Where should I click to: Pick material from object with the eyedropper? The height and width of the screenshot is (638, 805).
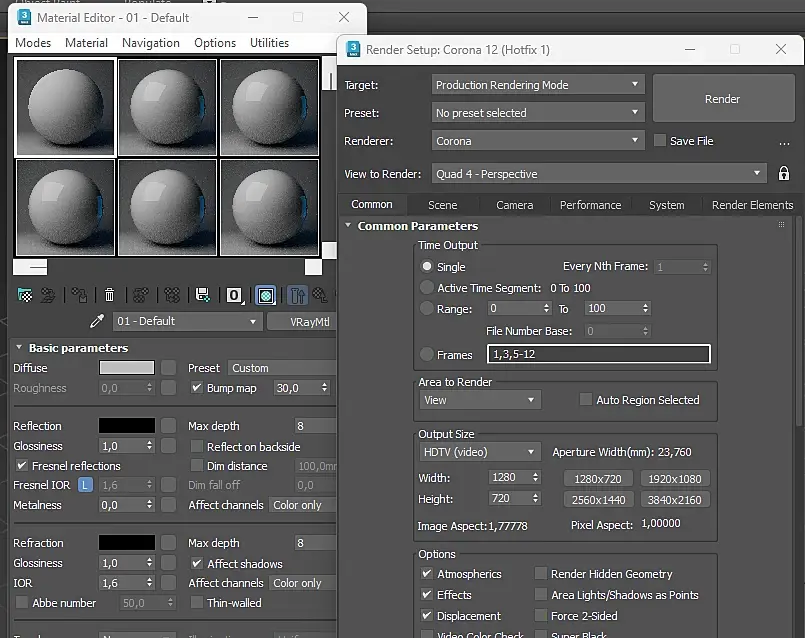coord(97,321)
